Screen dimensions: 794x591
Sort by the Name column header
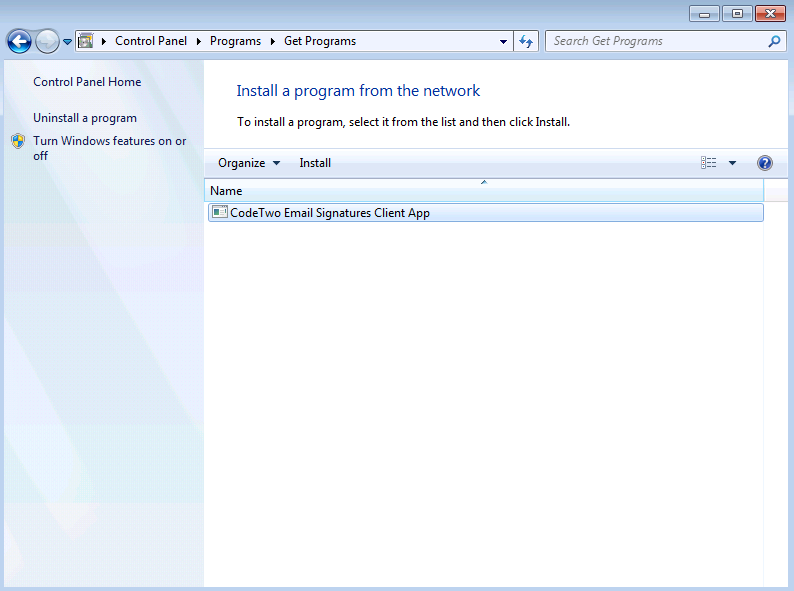[484, 190]
